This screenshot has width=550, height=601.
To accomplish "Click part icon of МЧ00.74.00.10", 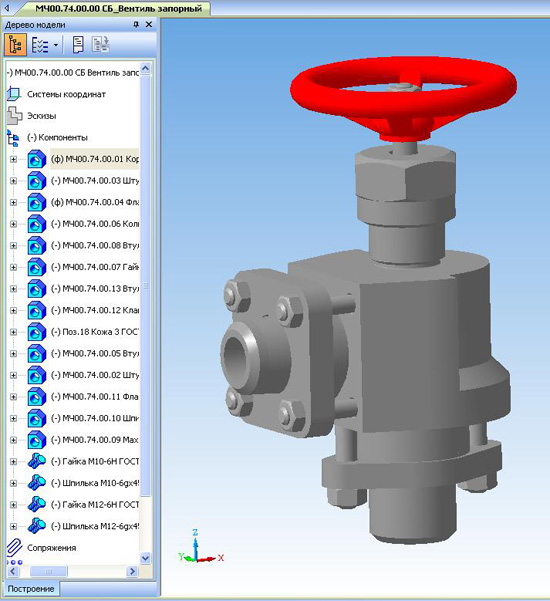I will pyautogui.click(x=37, y=418).
